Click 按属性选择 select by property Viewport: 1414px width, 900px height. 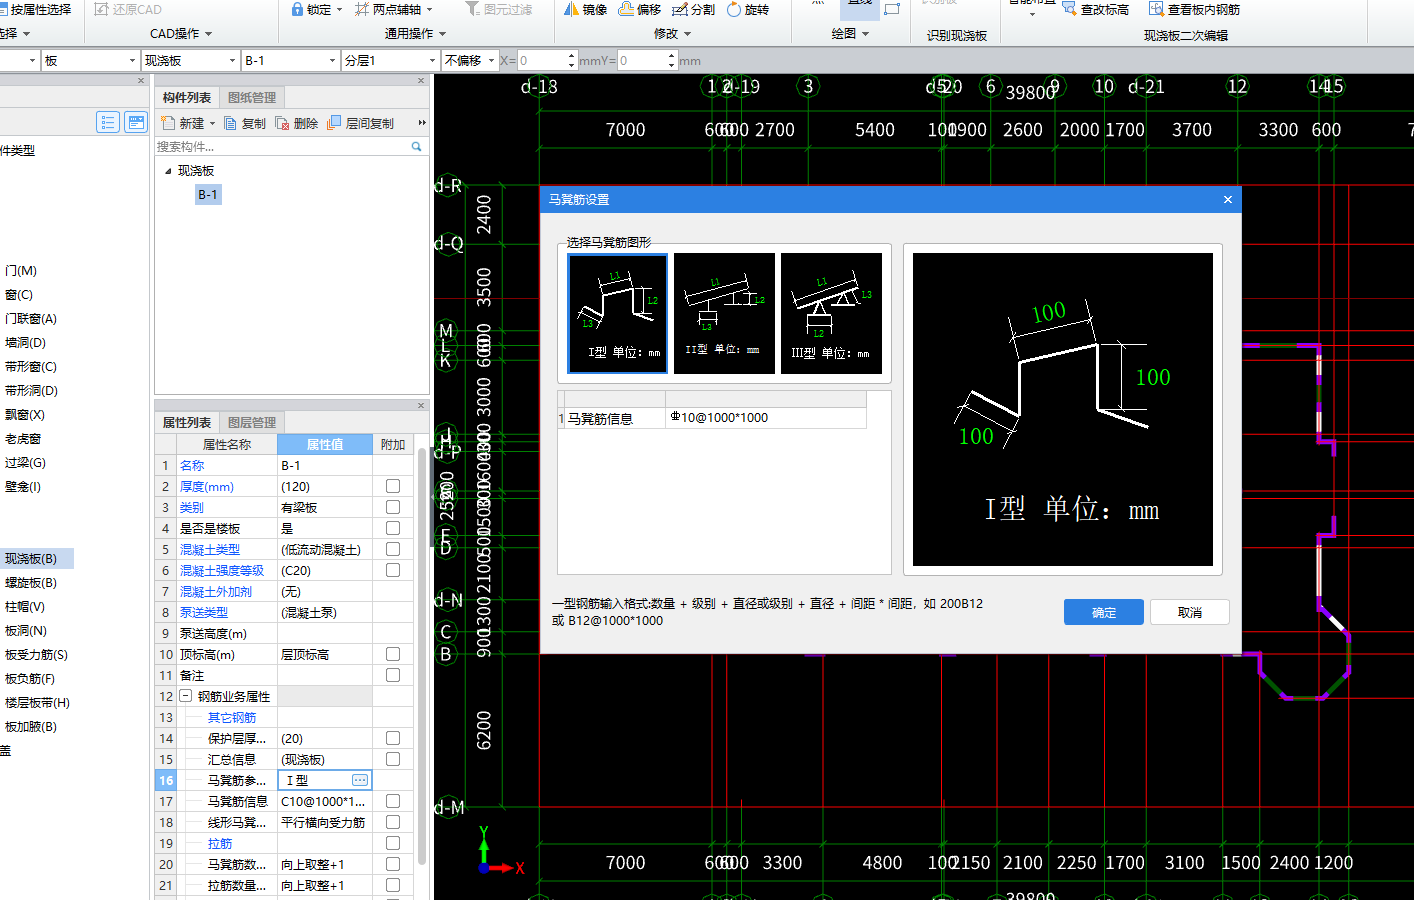click(36, 9)
